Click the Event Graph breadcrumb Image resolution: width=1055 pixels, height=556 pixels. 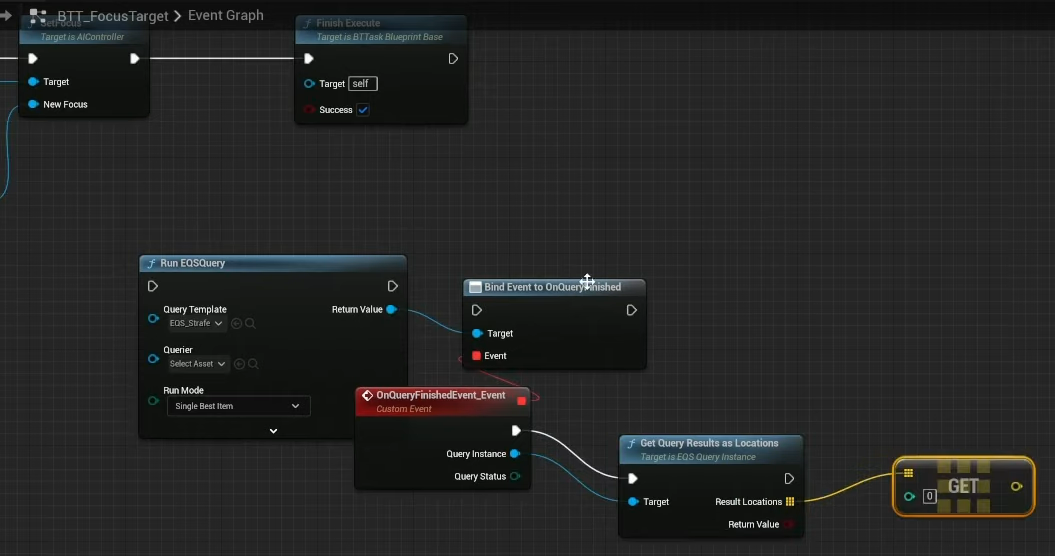pyautogui.click(x=226, y=15)
